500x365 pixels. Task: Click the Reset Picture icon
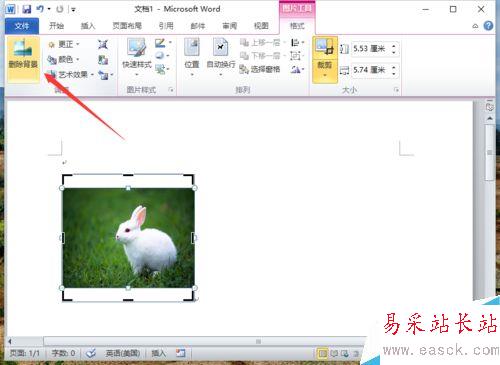(x=103, y=75)
